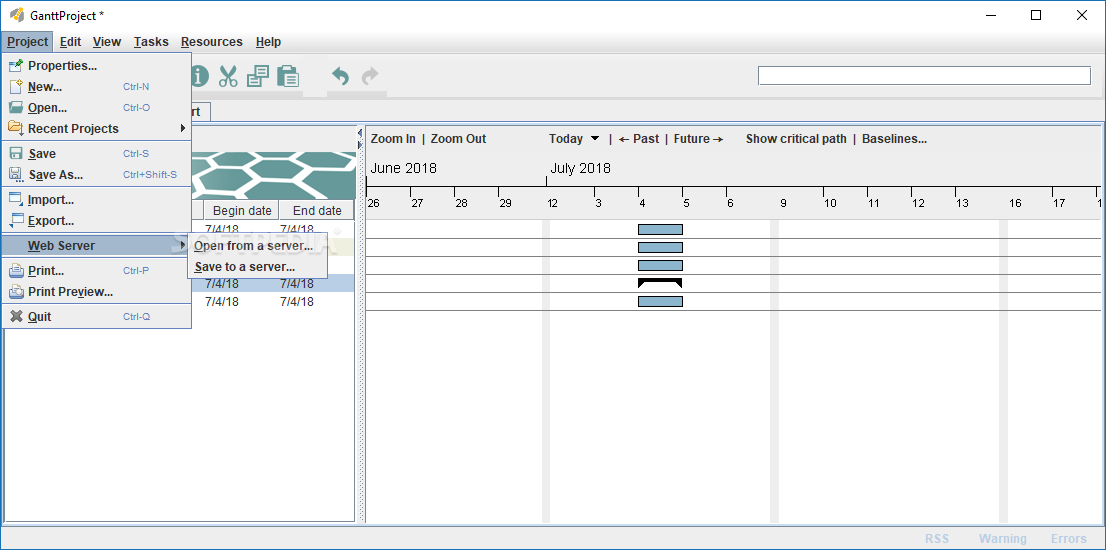Click the search field in the toolbar

(924, 75)
